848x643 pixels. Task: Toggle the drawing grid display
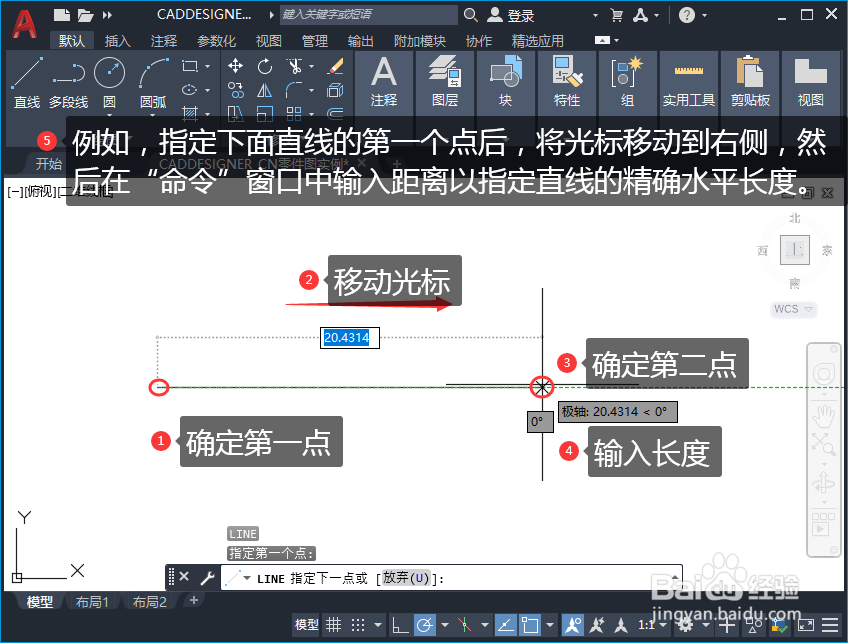[333, 625]
